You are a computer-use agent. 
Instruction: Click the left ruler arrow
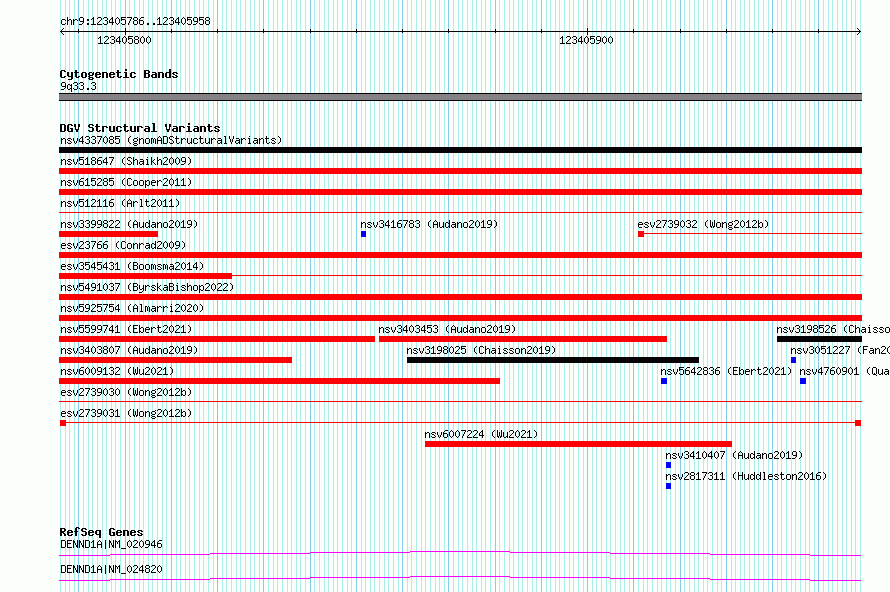[62, 32]
